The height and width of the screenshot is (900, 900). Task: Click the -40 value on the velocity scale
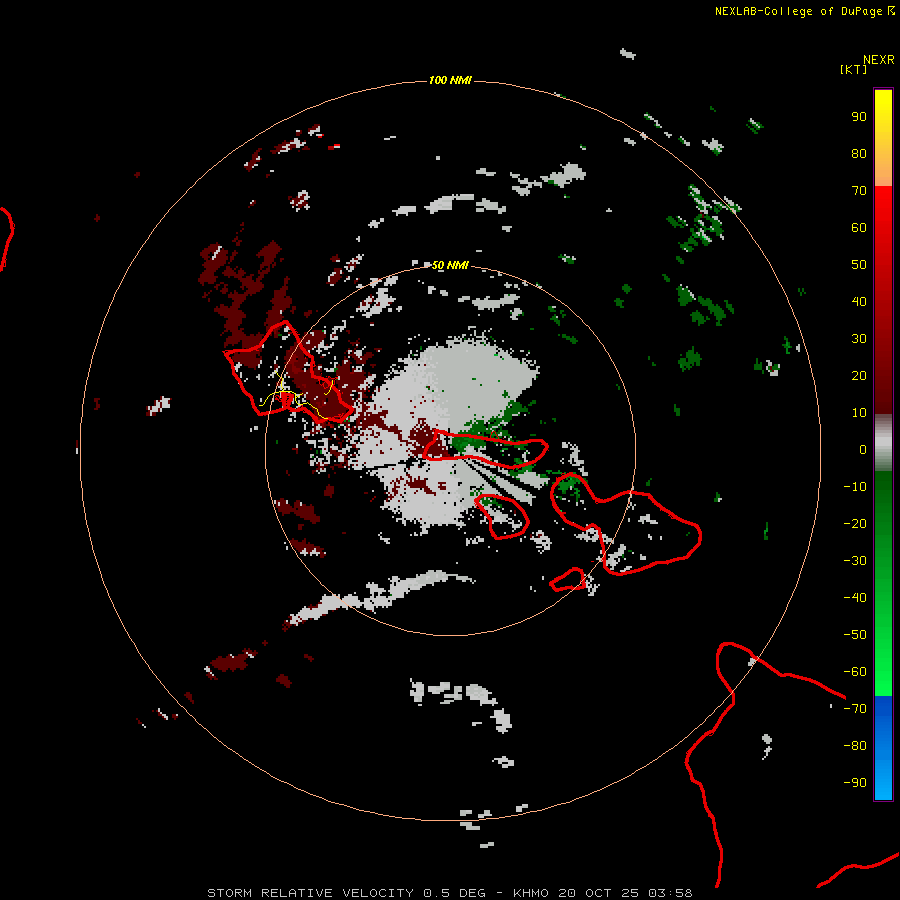855,598
